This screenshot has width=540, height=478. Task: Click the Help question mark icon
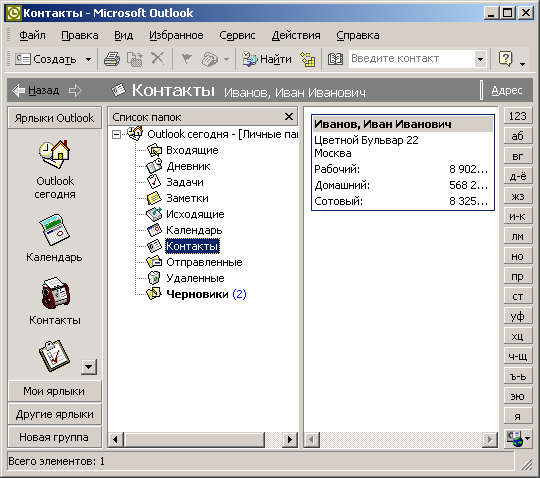[x=506, y=59]
